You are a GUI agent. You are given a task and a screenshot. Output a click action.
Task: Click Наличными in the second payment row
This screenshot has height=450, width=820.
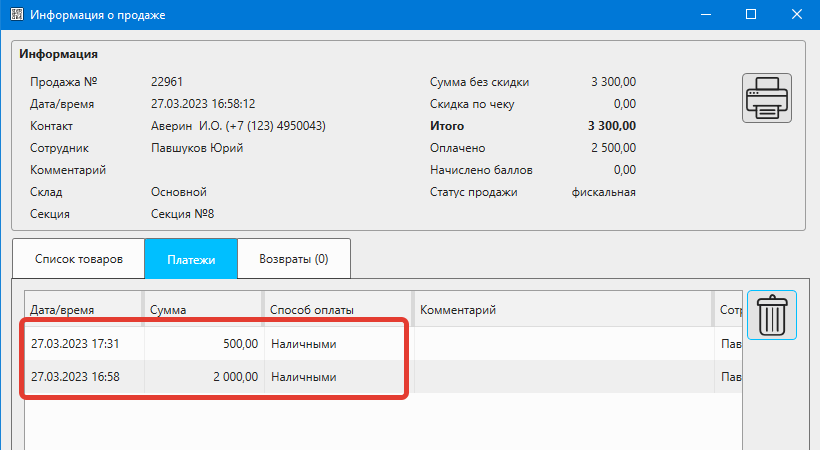(304, 377)
